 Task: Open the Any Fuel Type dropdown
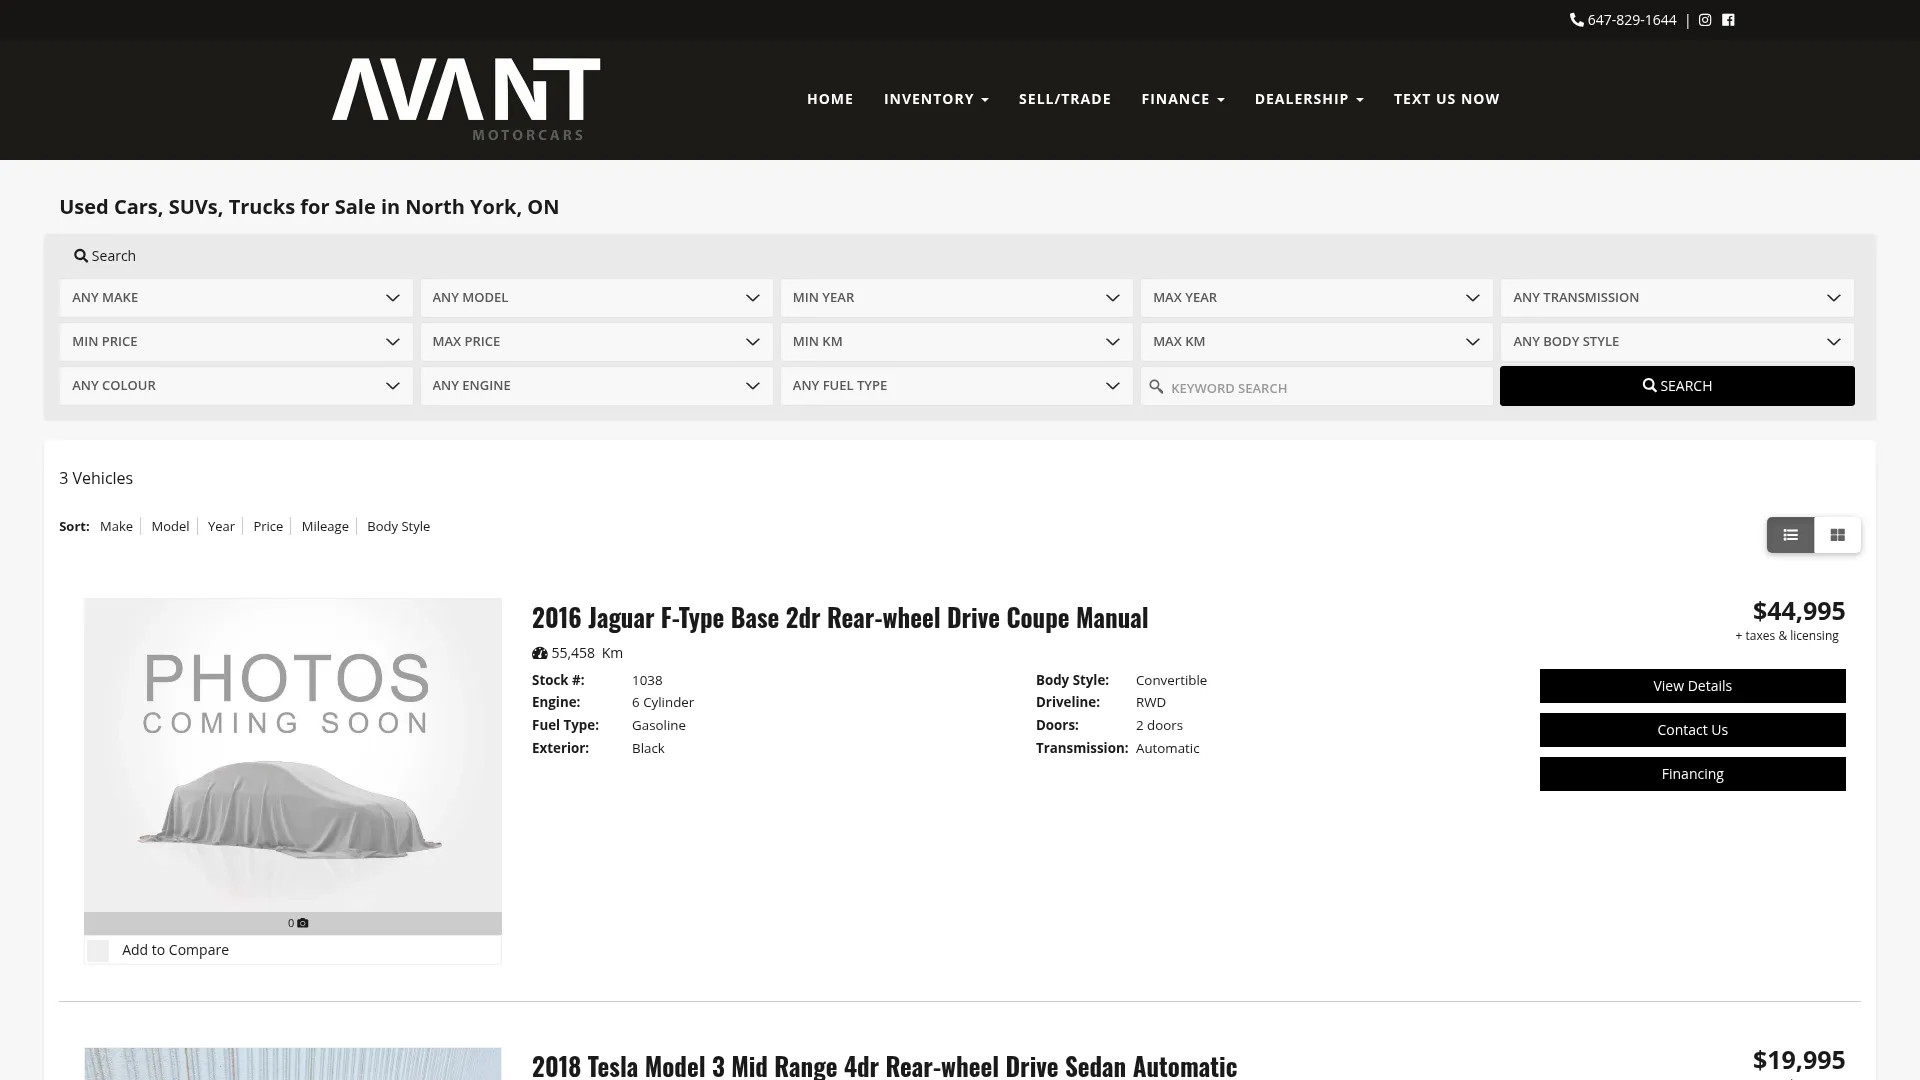pyautogui.click(x=956, y=386)
